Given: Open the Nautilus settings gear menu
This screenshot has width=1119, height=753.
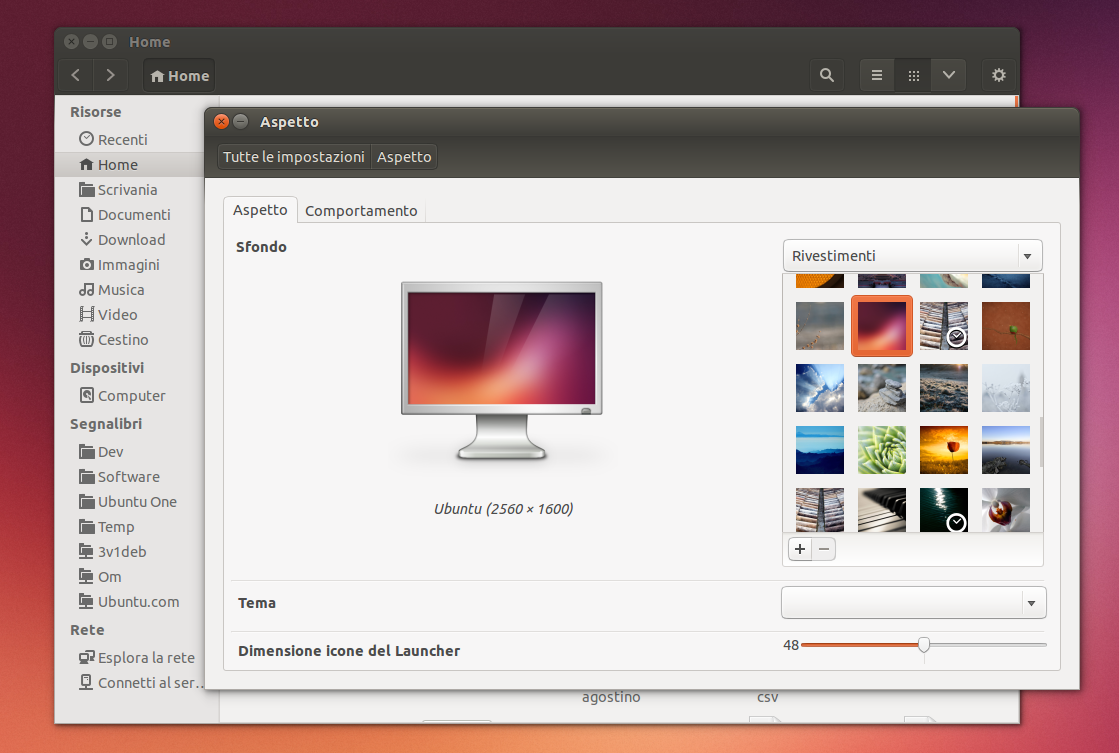Looking at the screenshot, I should pos(998,74).
